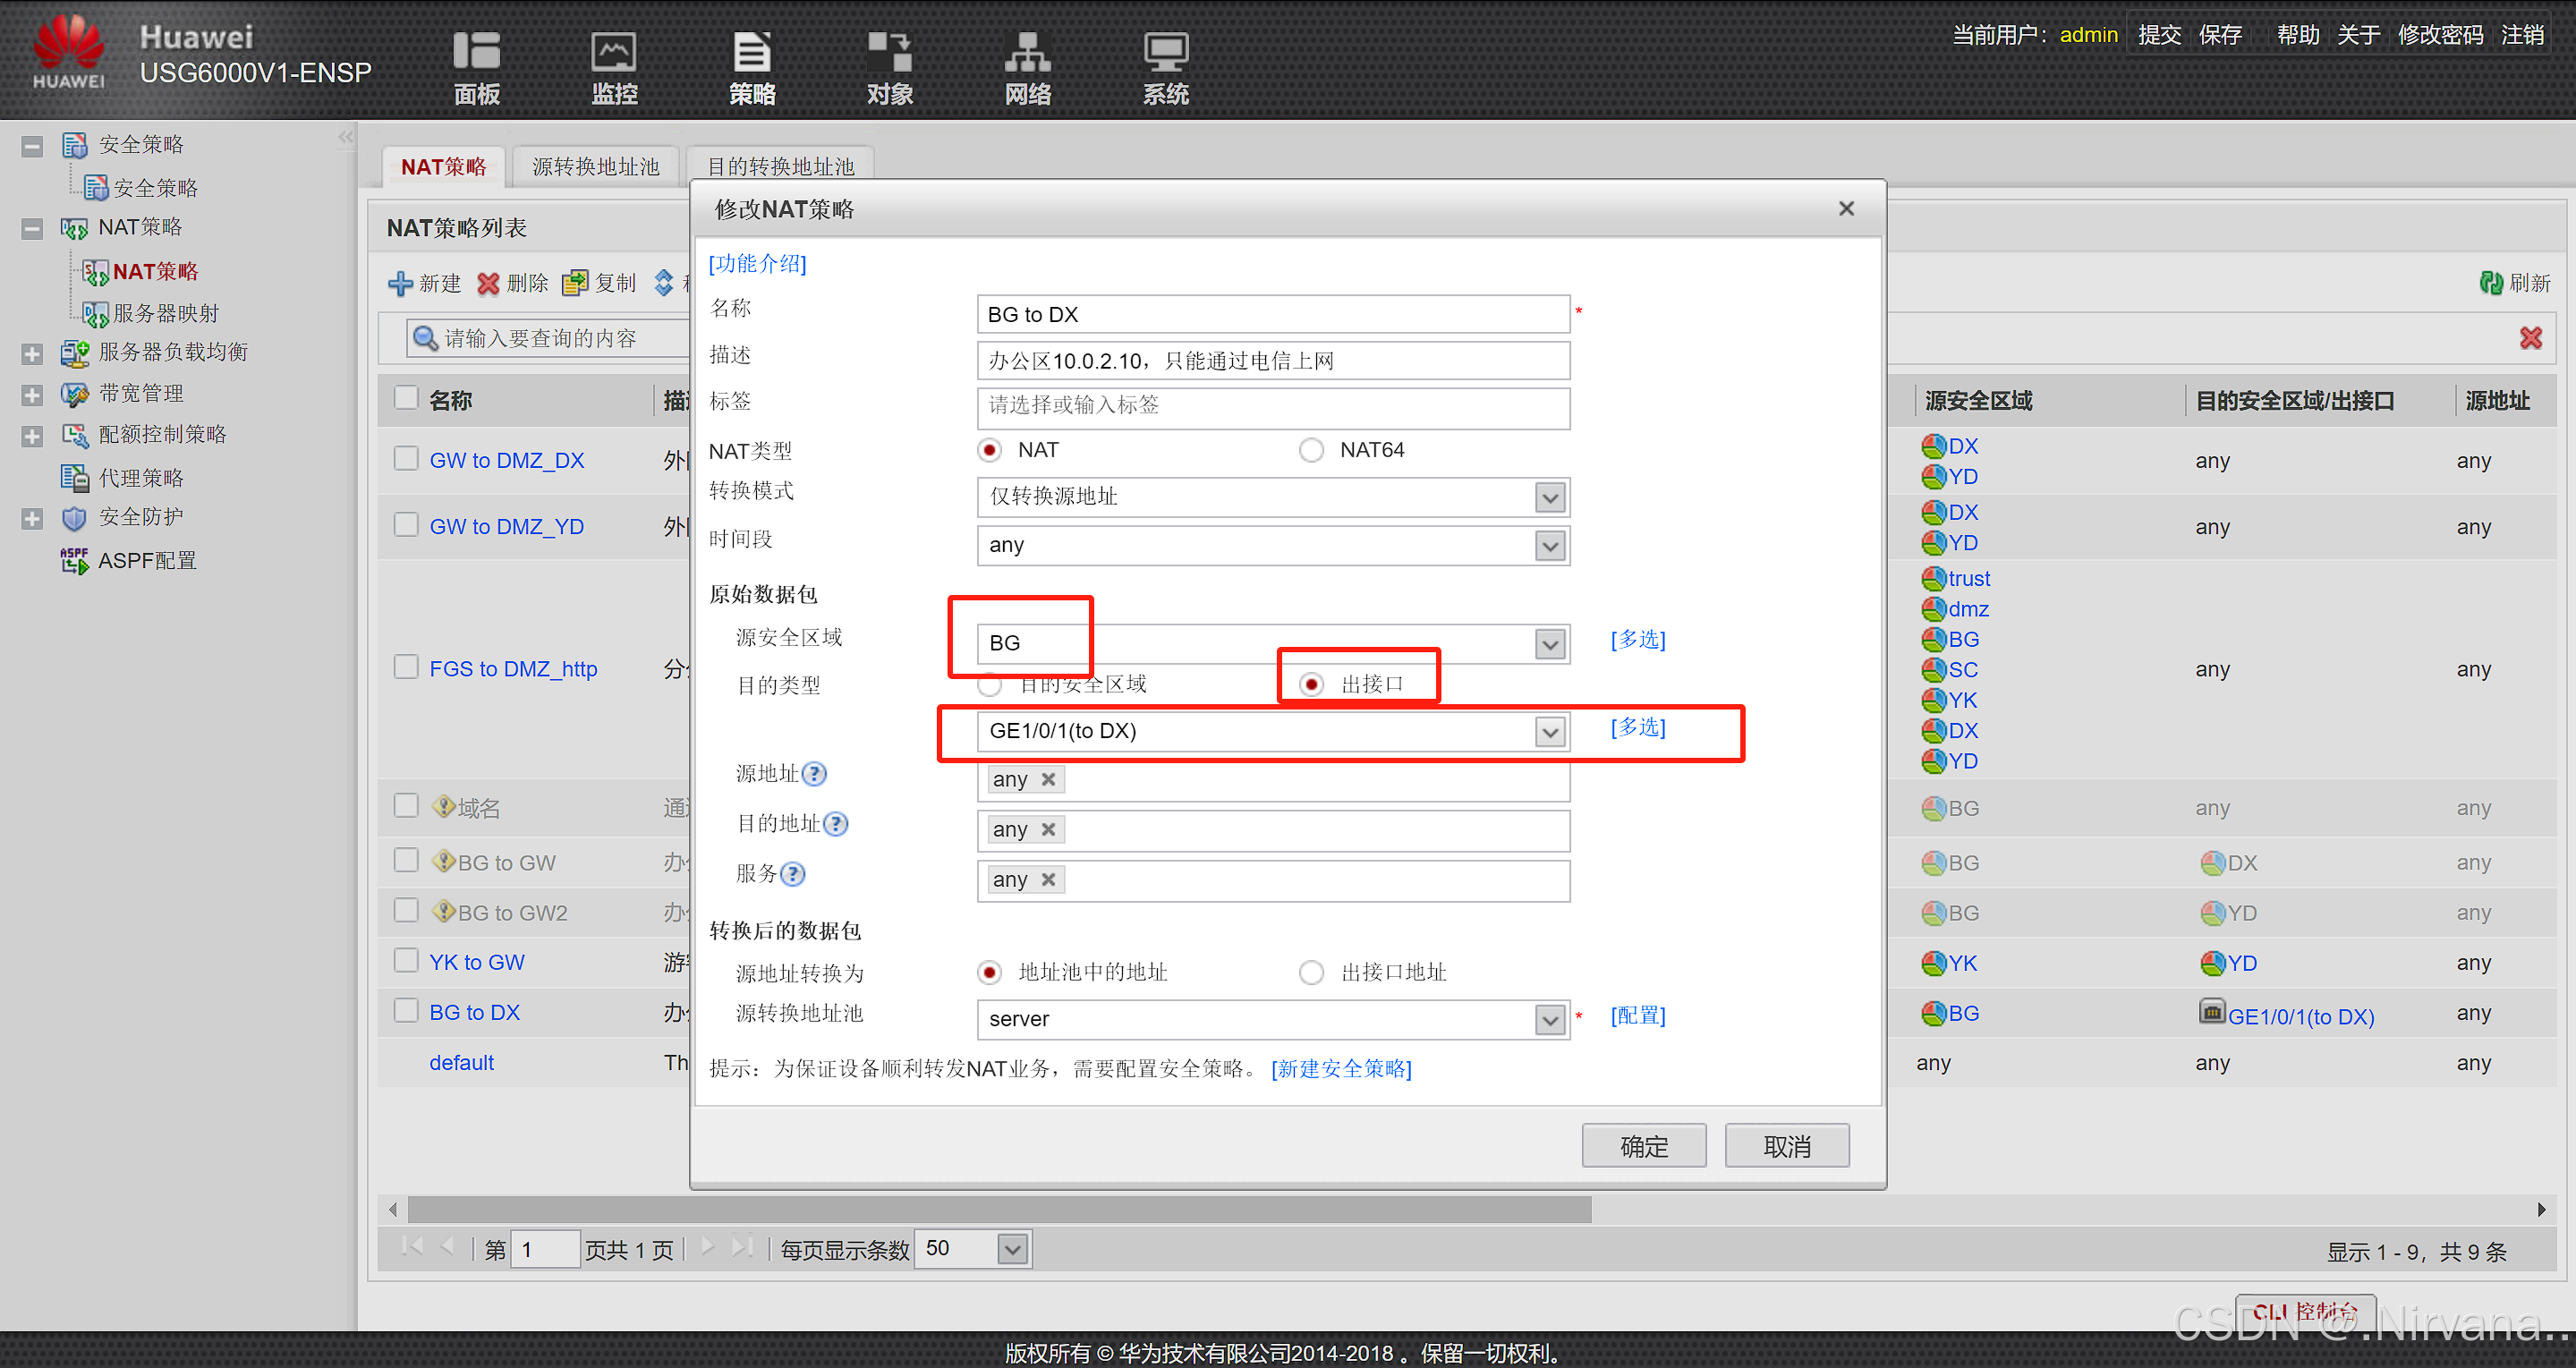Select 代理策略 icon in sidebar
Image resolution: width=2576 pixels, height=1368 pixels.
coord(75,478)
